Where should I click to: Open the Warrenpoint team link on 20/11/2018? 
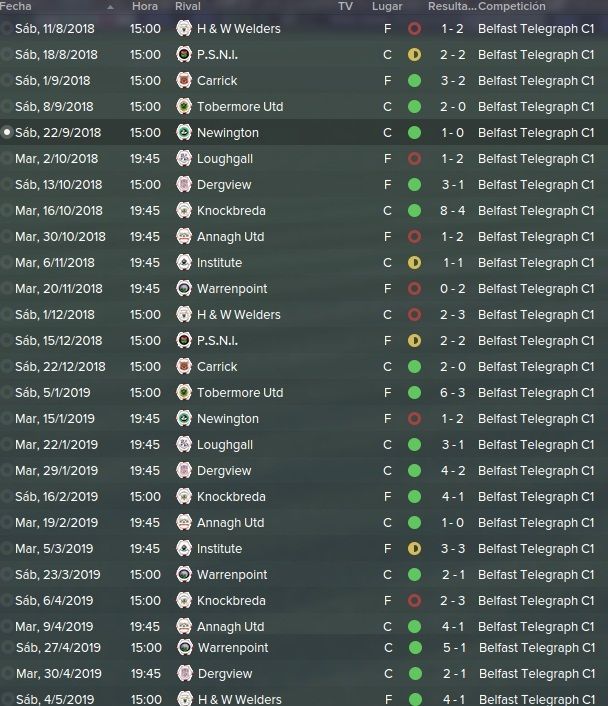232,289
